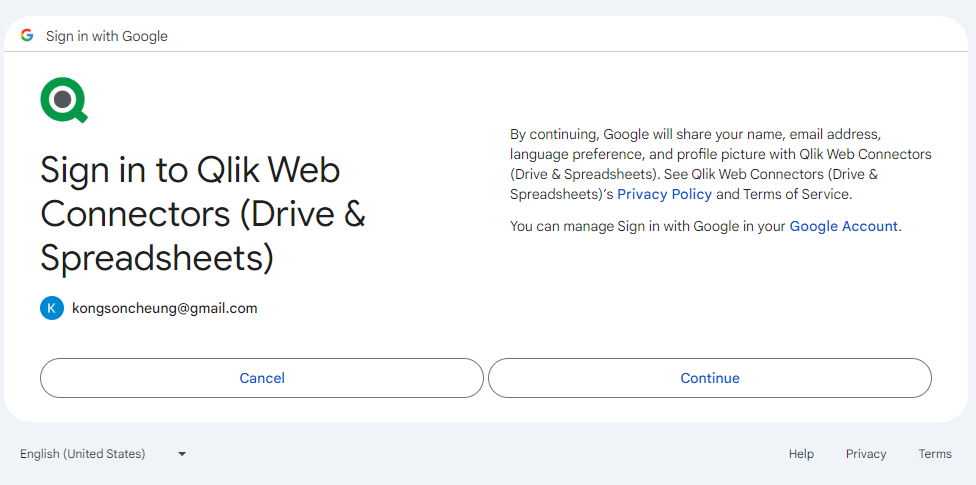The height and width of the screenshot is (485, 976).
Task: Click the 'Sign in with Google' header text
Action: pyautogui.click(x=107, y=36)
